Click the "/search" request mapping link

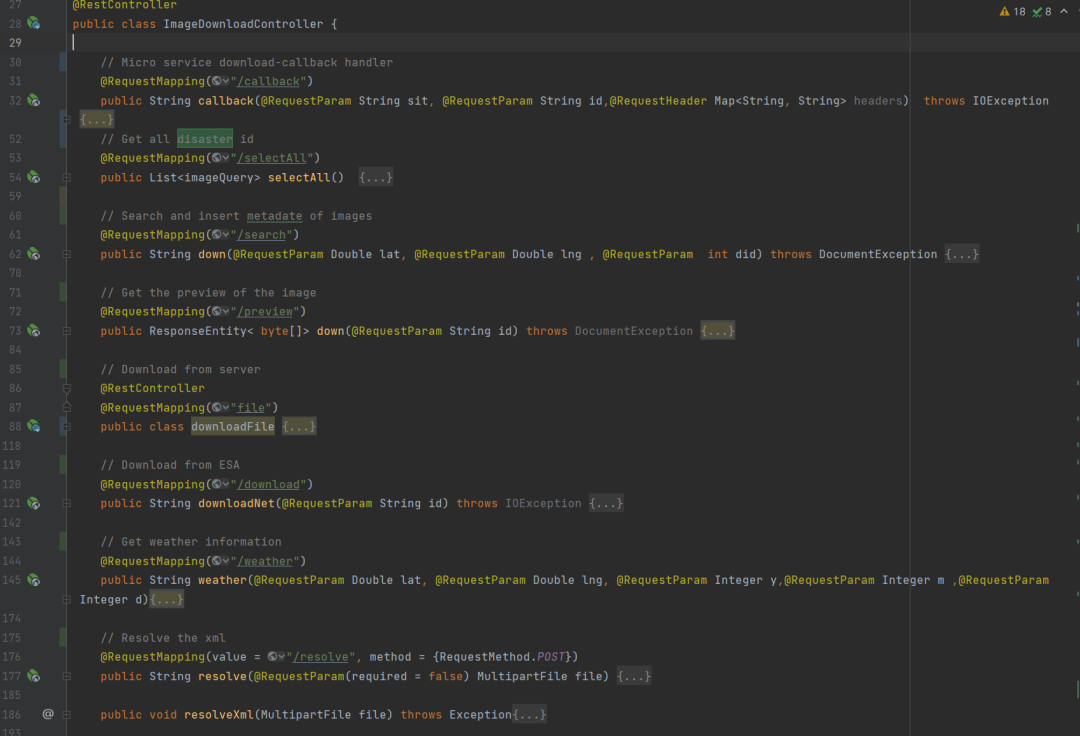pos(265,235)
